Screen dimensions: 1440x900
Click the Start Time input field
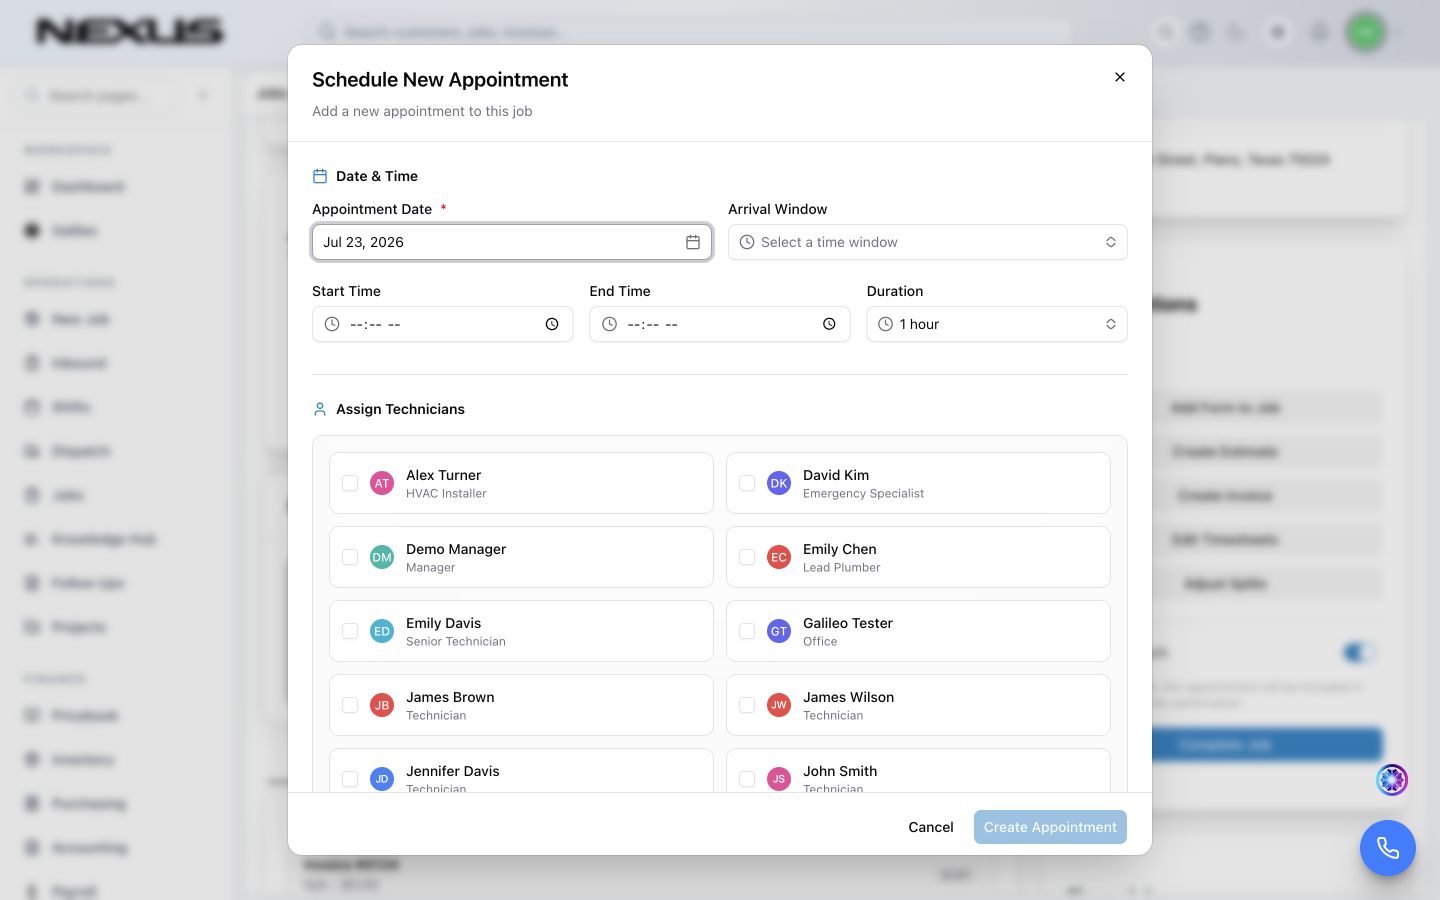pyautogui.click(x=443, y=324)
